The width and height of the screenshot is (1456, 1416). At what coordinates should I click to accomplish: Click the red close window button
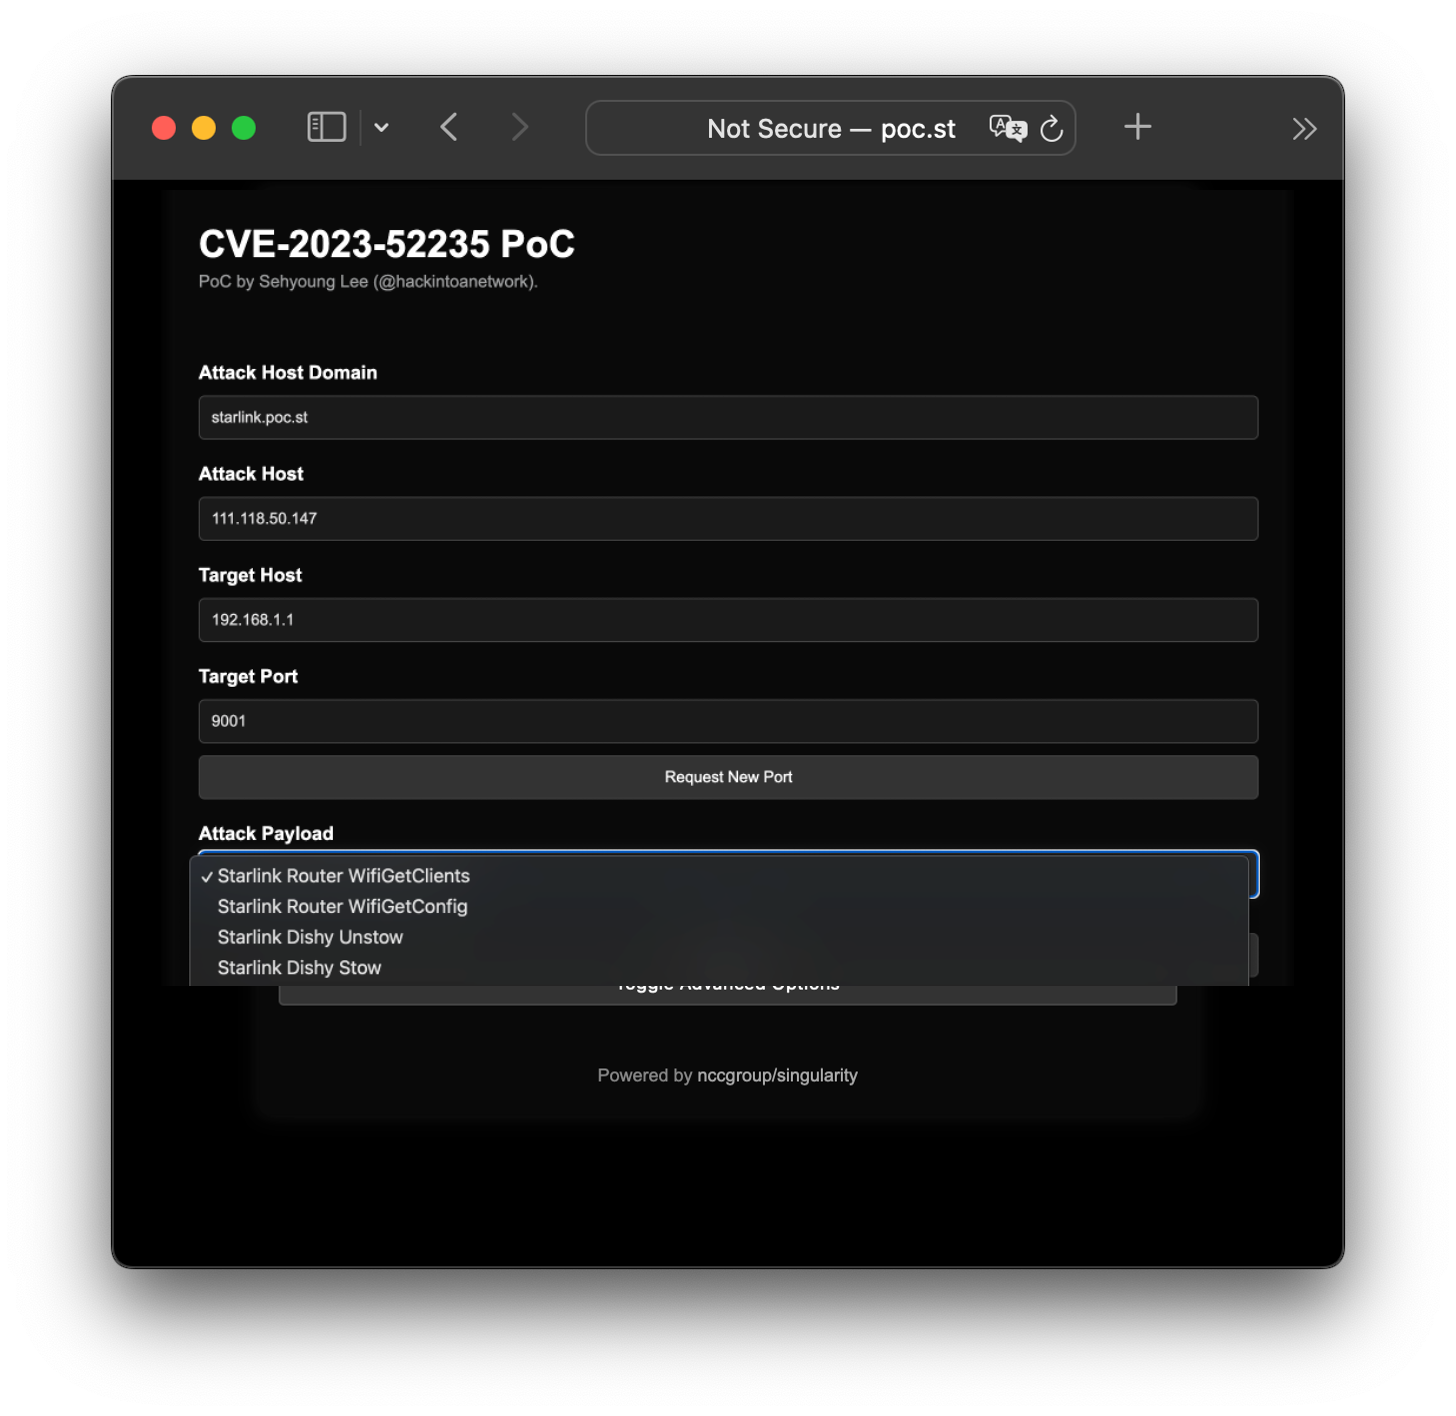coord(164,128)
